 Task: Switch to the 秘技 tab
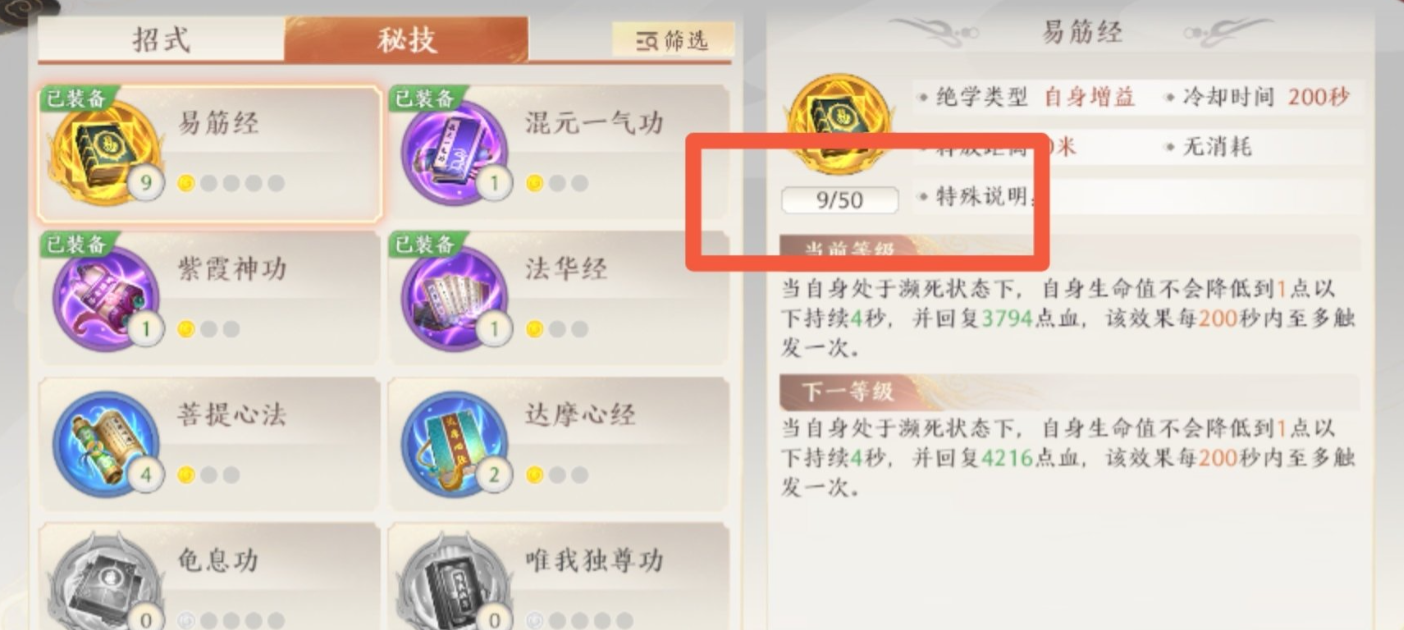[x=406, y=40]
